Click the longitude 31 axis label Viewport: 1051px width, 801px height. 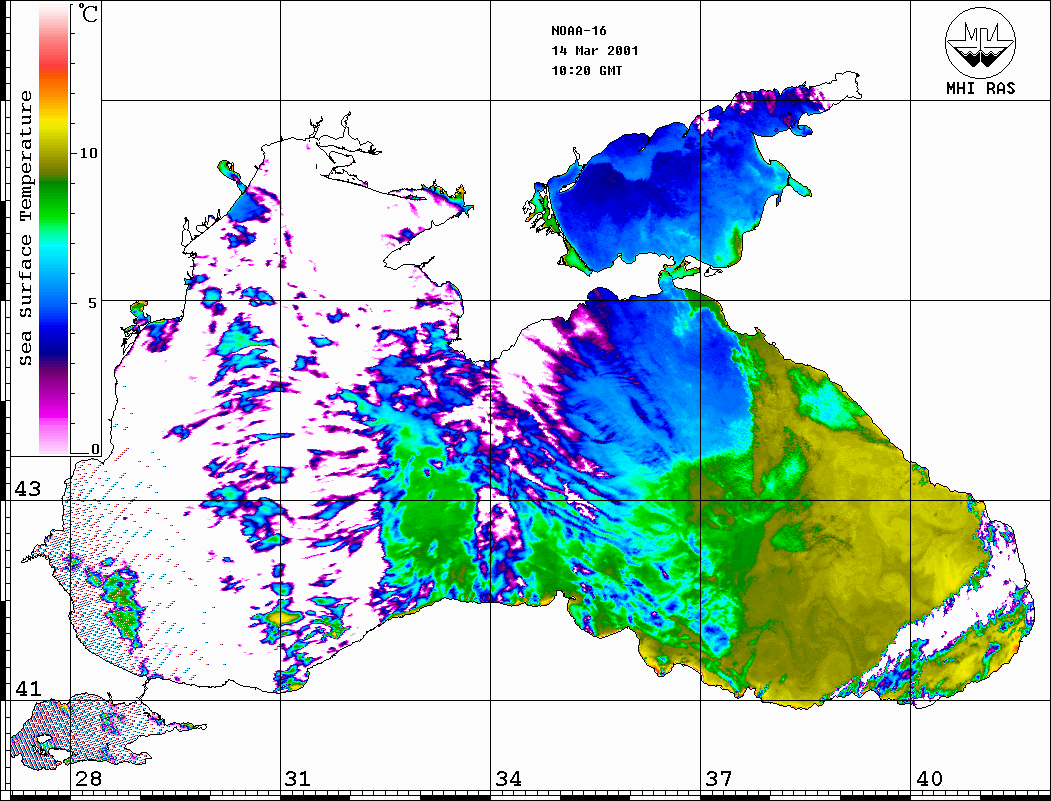297,778
